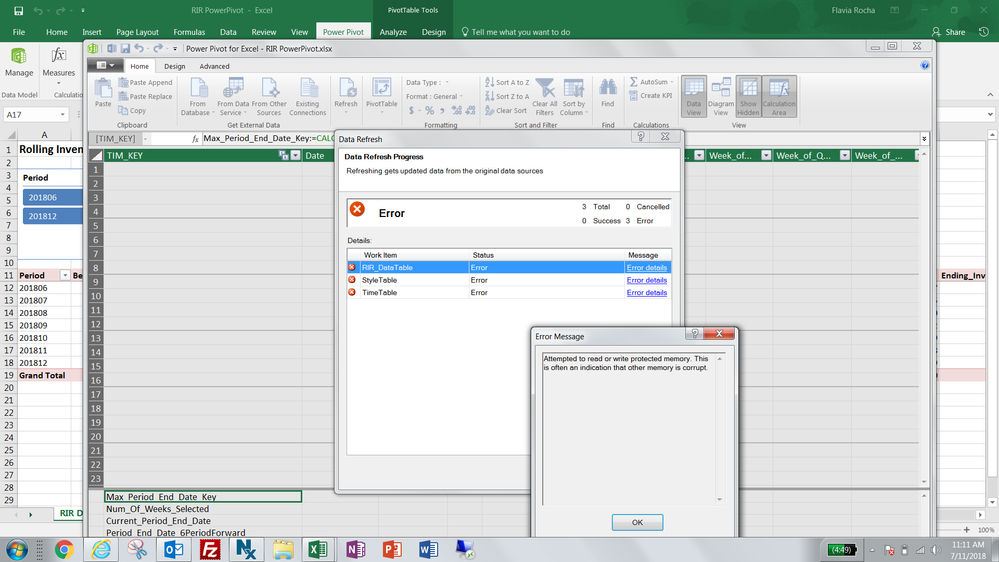
Task: Open Existing Connections icon
Action: click(308, 97)
